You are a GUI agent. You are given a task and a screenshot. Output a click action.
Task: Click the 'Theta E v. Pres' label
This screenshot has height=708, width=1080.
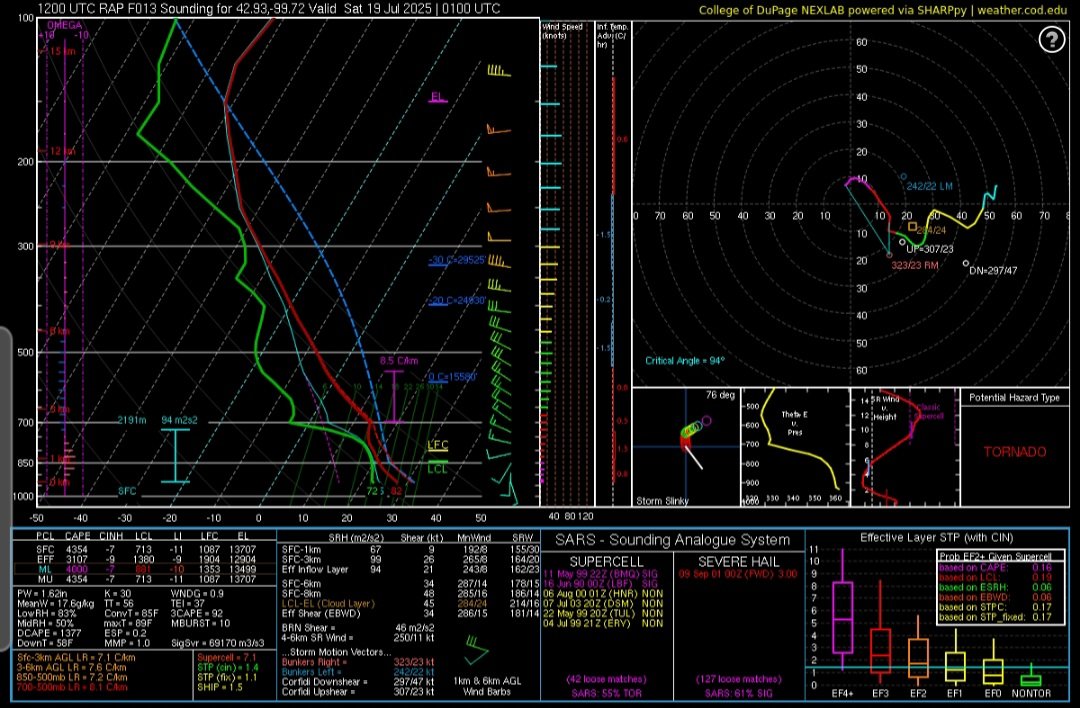click(x=794, y=423)
